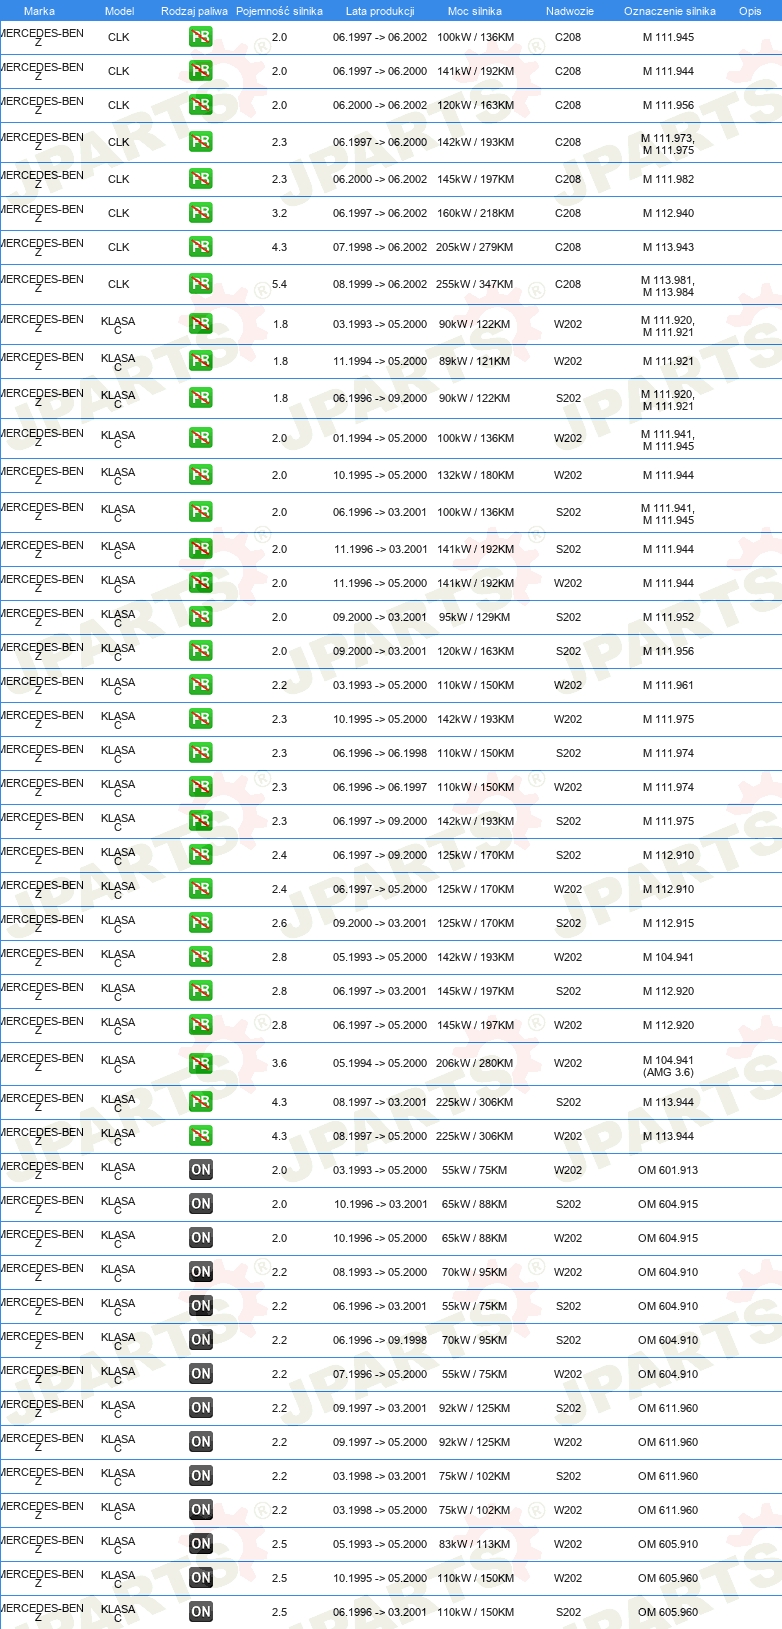
Task: Select engine code cell OM 605.910
Action: [668, 1544]
